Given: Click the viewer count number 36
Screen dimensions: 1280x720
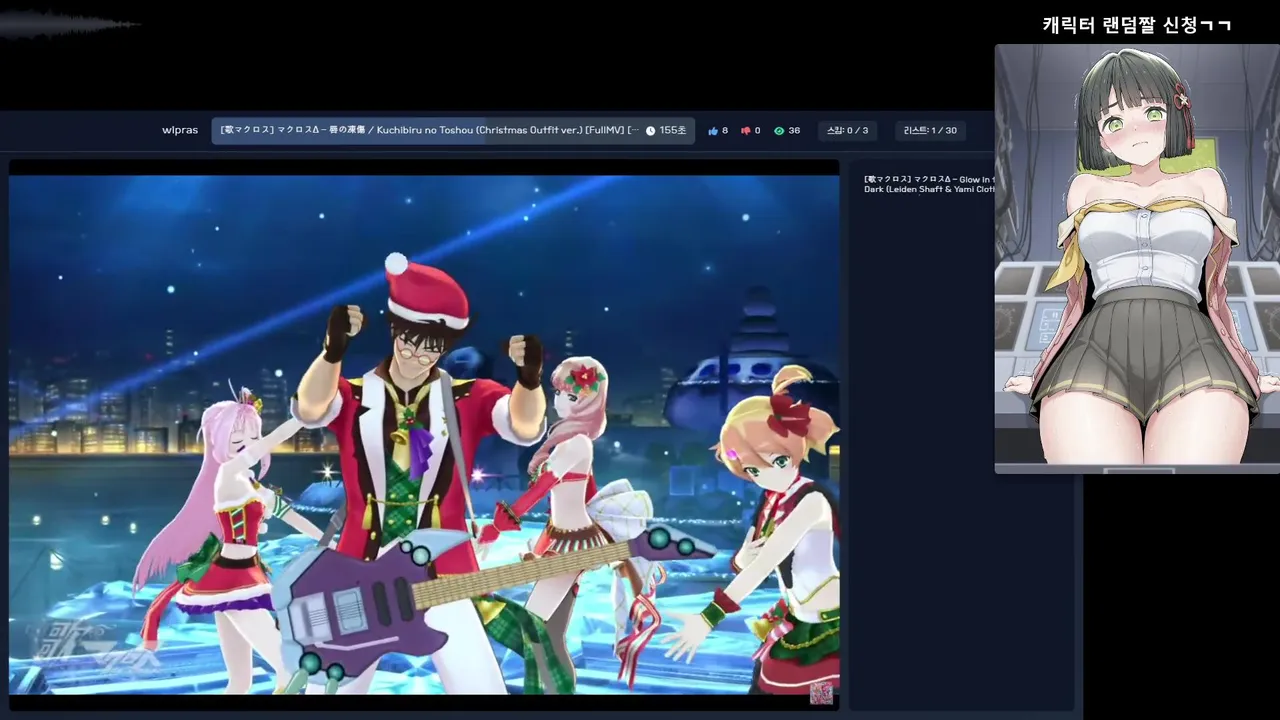Looking at the screenshot, I should click(794, 131).
